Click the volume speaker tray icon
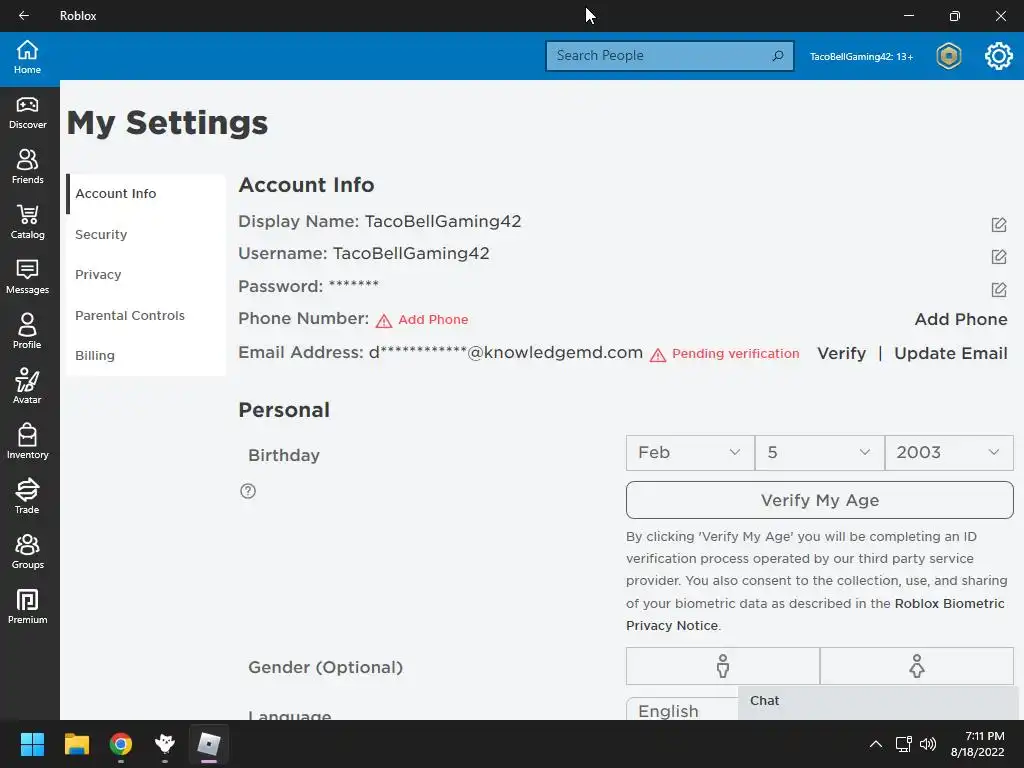 [x=927, y=744]
